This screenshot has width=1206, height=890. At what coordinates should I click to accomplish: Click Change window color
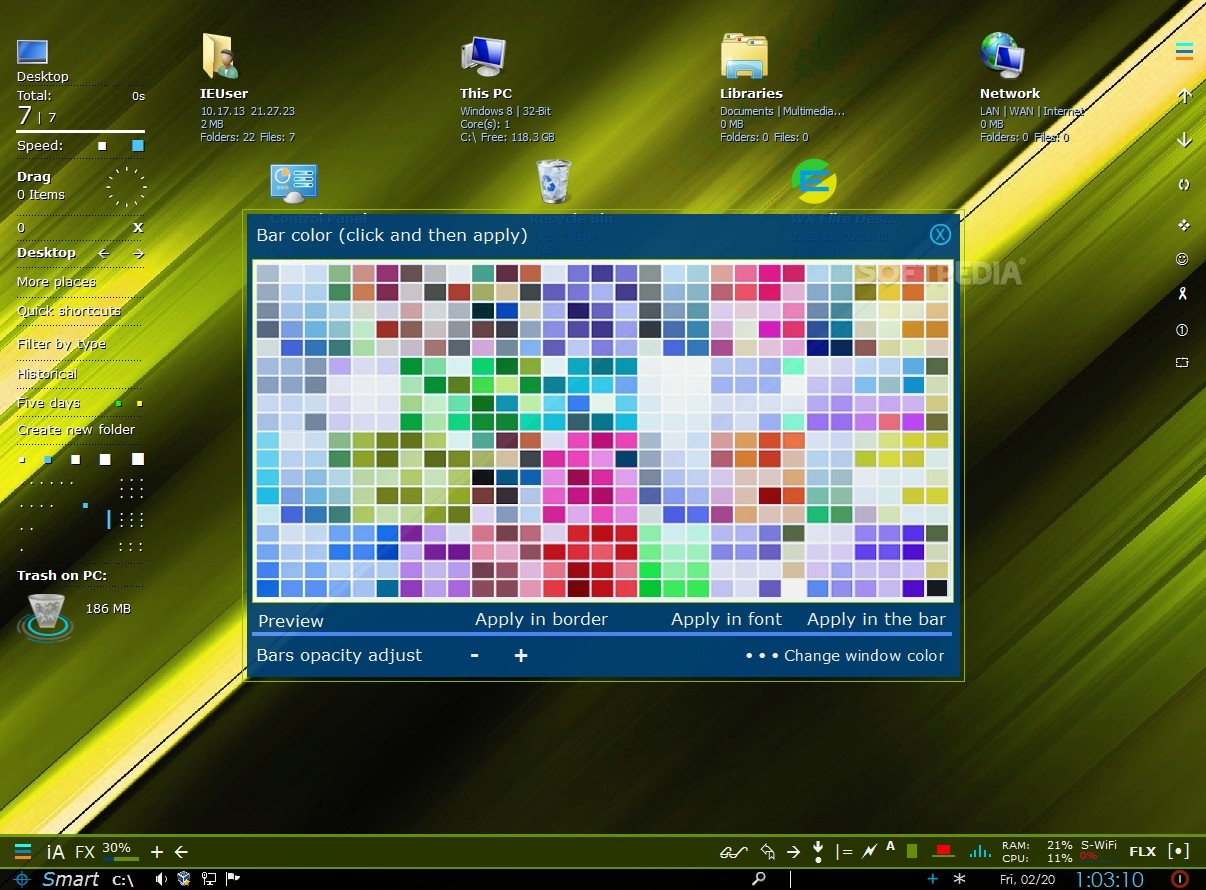click(864, 656)
